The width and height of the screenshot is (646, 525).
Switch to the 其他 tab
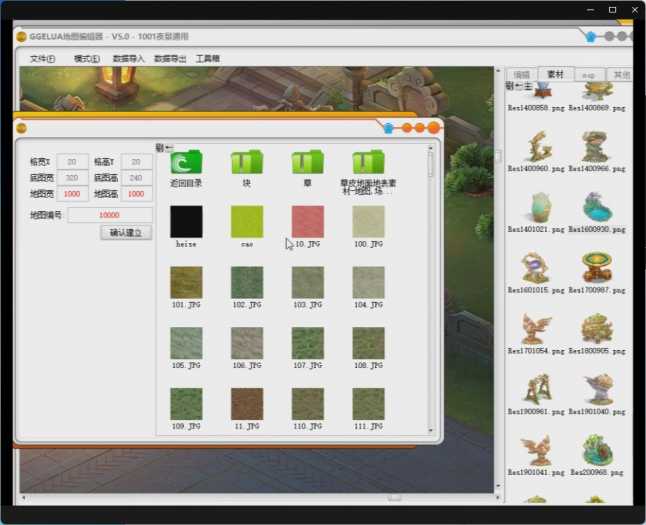622,75
